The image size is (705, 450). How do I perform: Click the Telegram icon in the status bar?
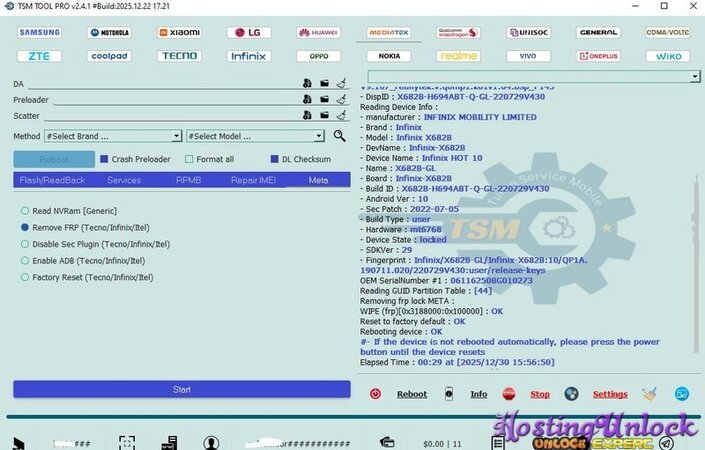coord(666,442)
